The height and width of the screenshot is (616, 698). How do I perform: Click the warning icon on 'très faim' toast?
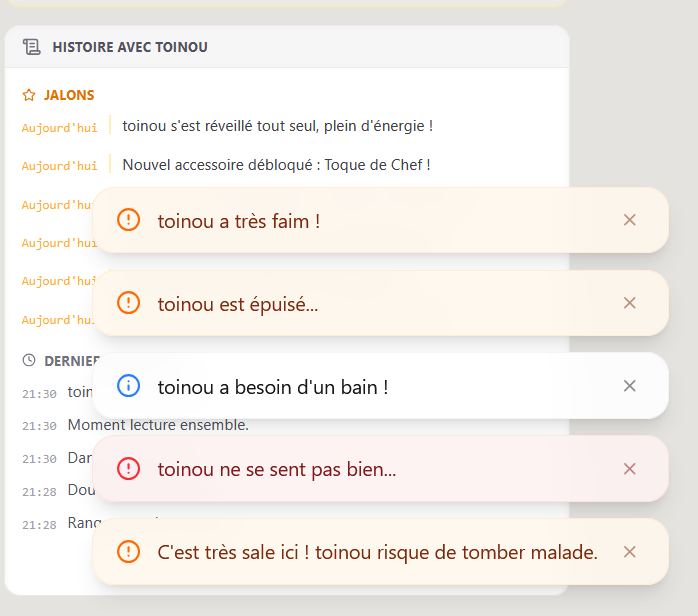pyautogui.click(x=129, y=220)
